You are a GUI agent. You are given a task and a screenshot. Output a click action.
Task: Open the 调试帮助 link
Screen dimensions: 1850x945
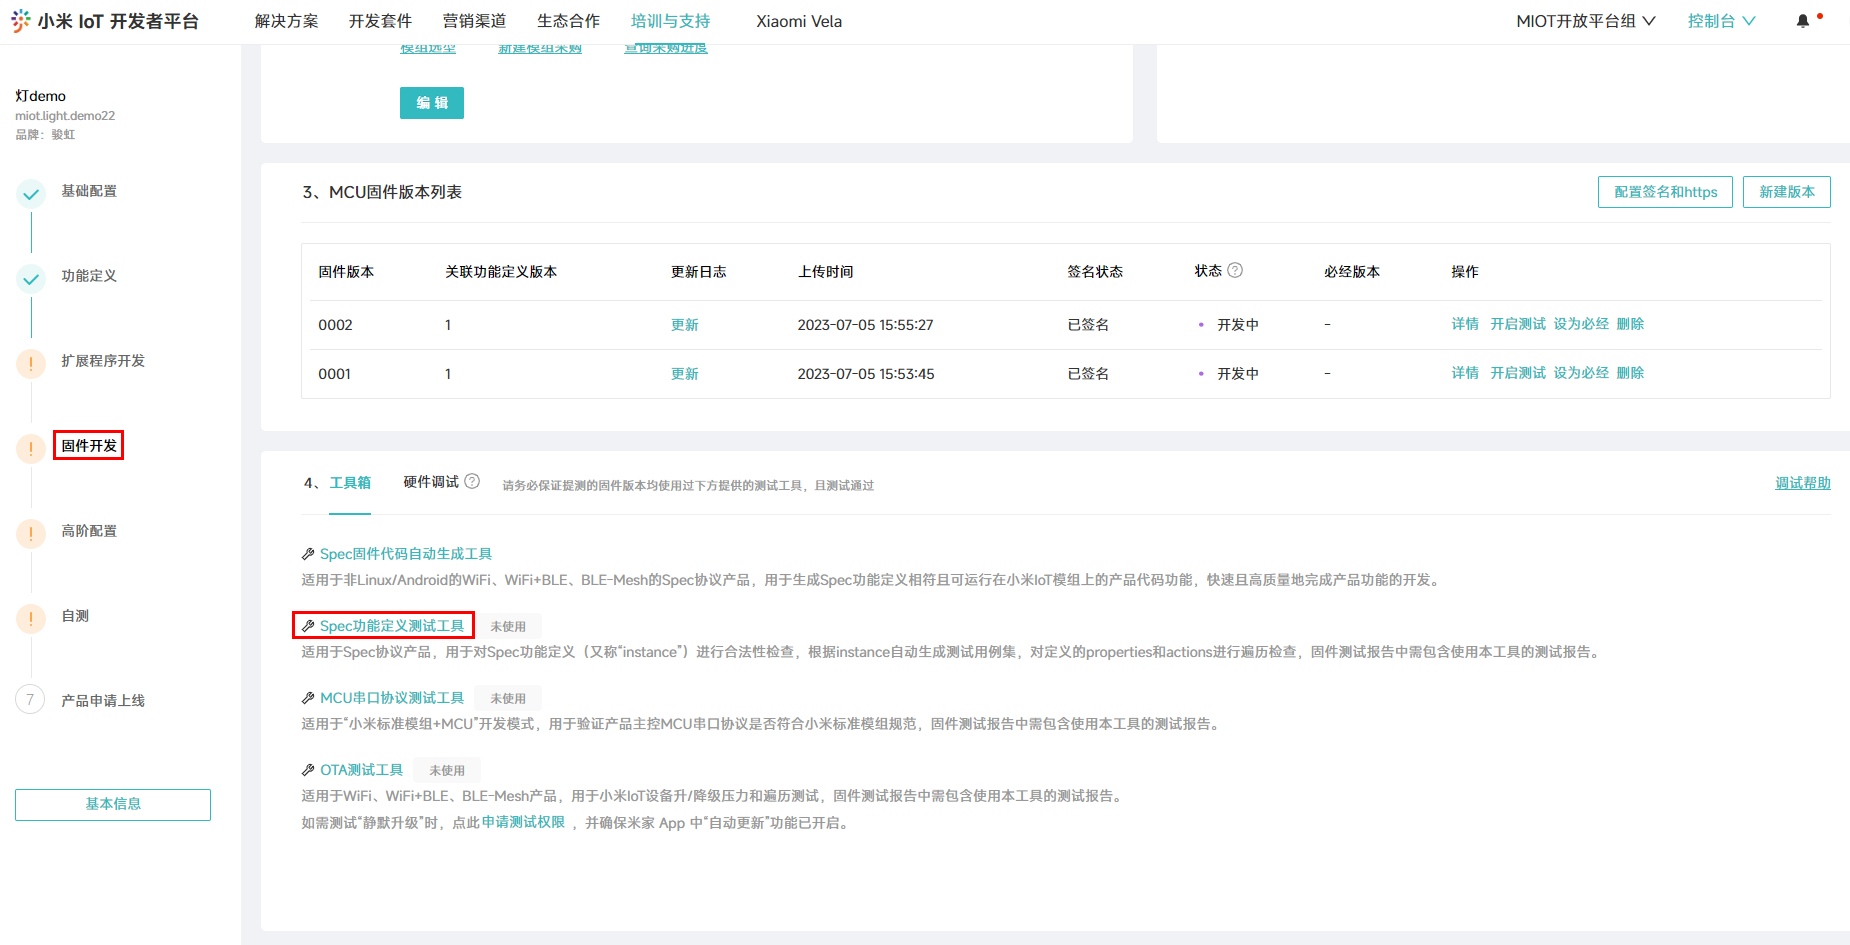tap(1803, 483)
